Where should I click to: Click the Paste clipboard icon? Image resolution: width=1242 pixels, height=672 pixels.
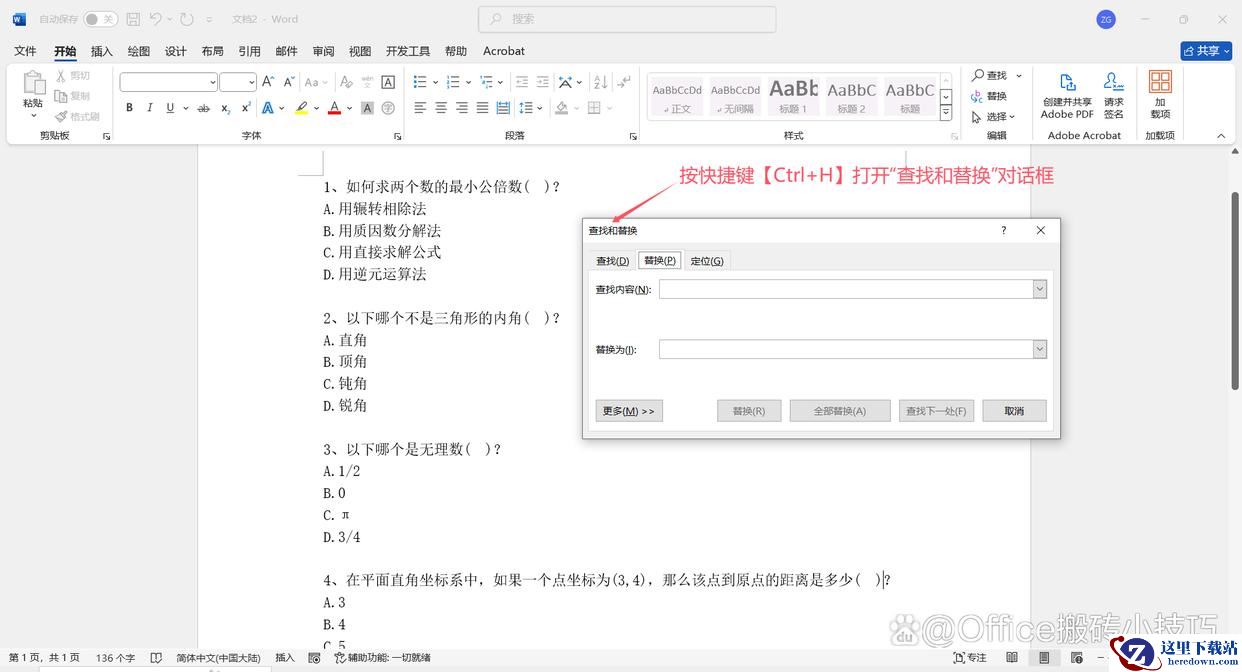[33, 90]
